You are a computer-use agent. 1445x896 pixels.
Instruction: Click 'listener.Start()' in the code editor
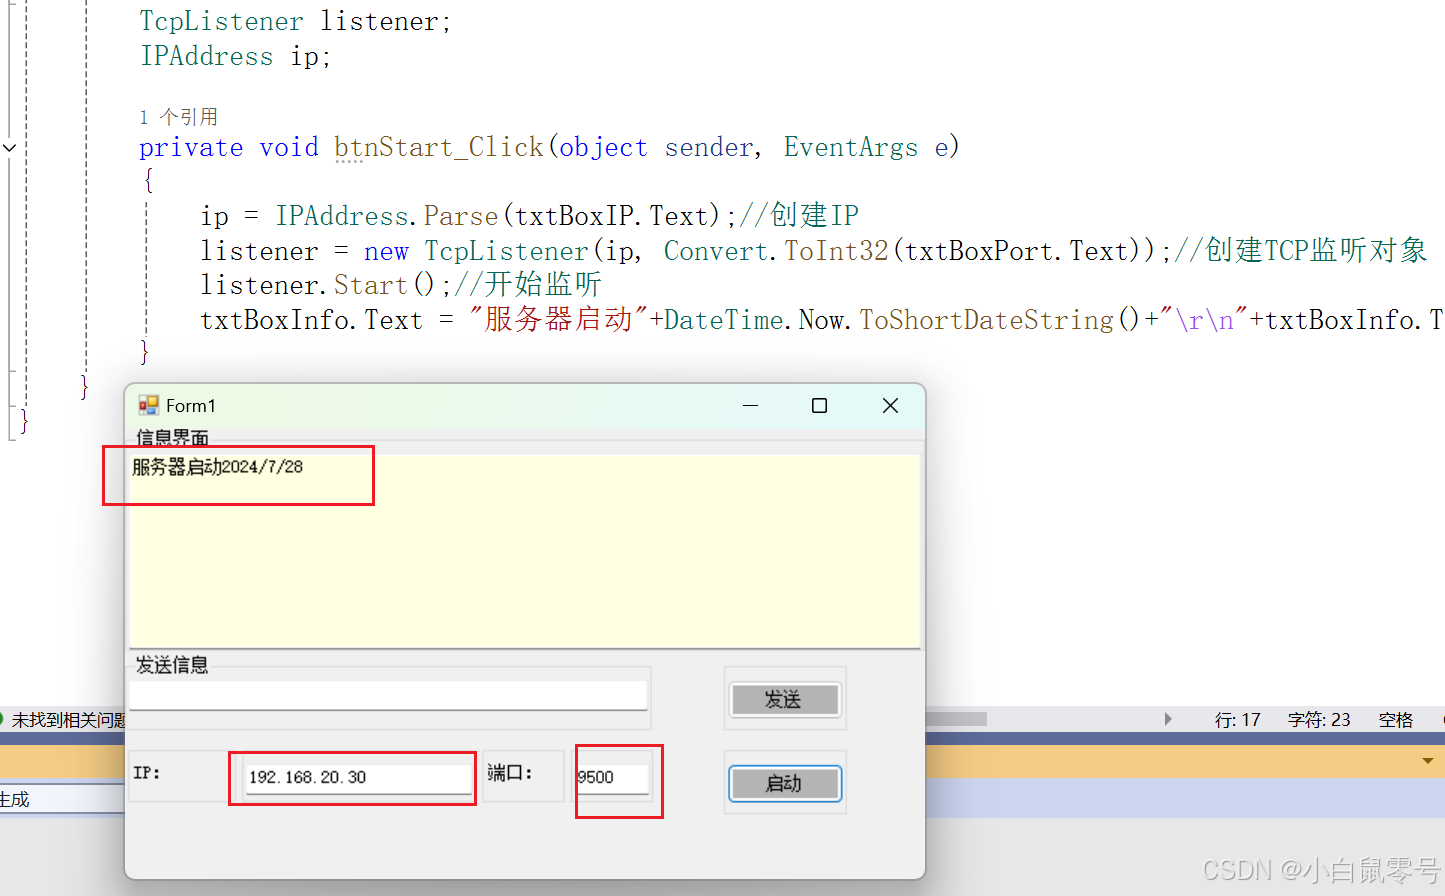click(x=318, y=285)
